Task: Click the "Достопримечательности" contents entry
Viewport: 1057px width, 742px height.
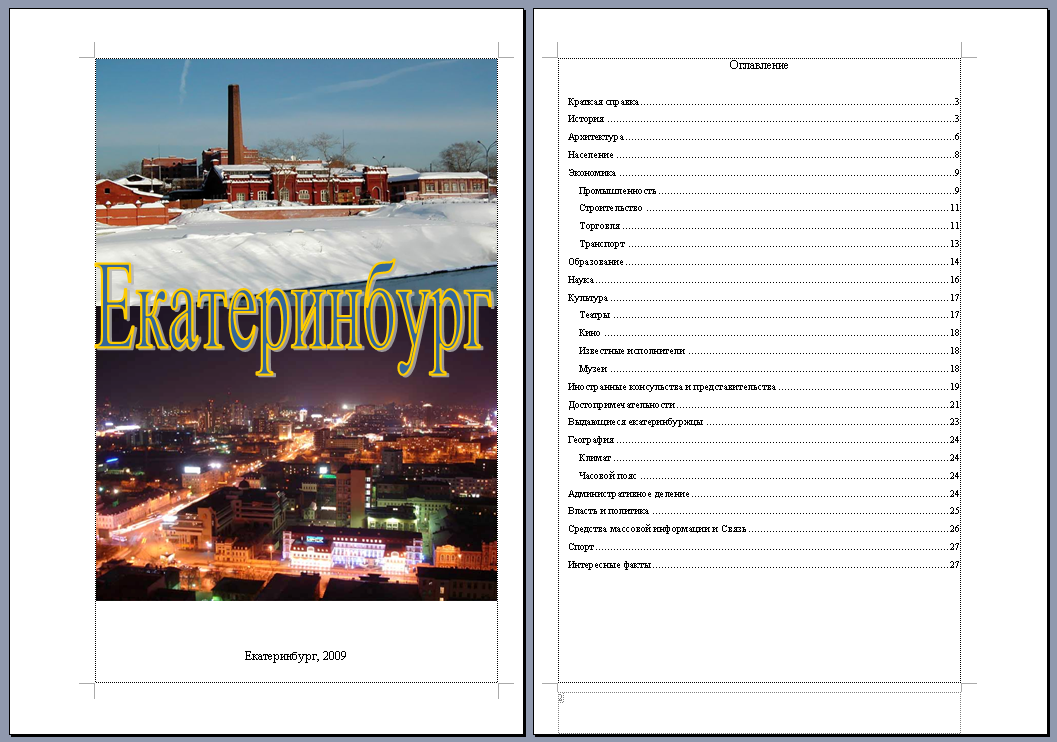Action: 763,405
